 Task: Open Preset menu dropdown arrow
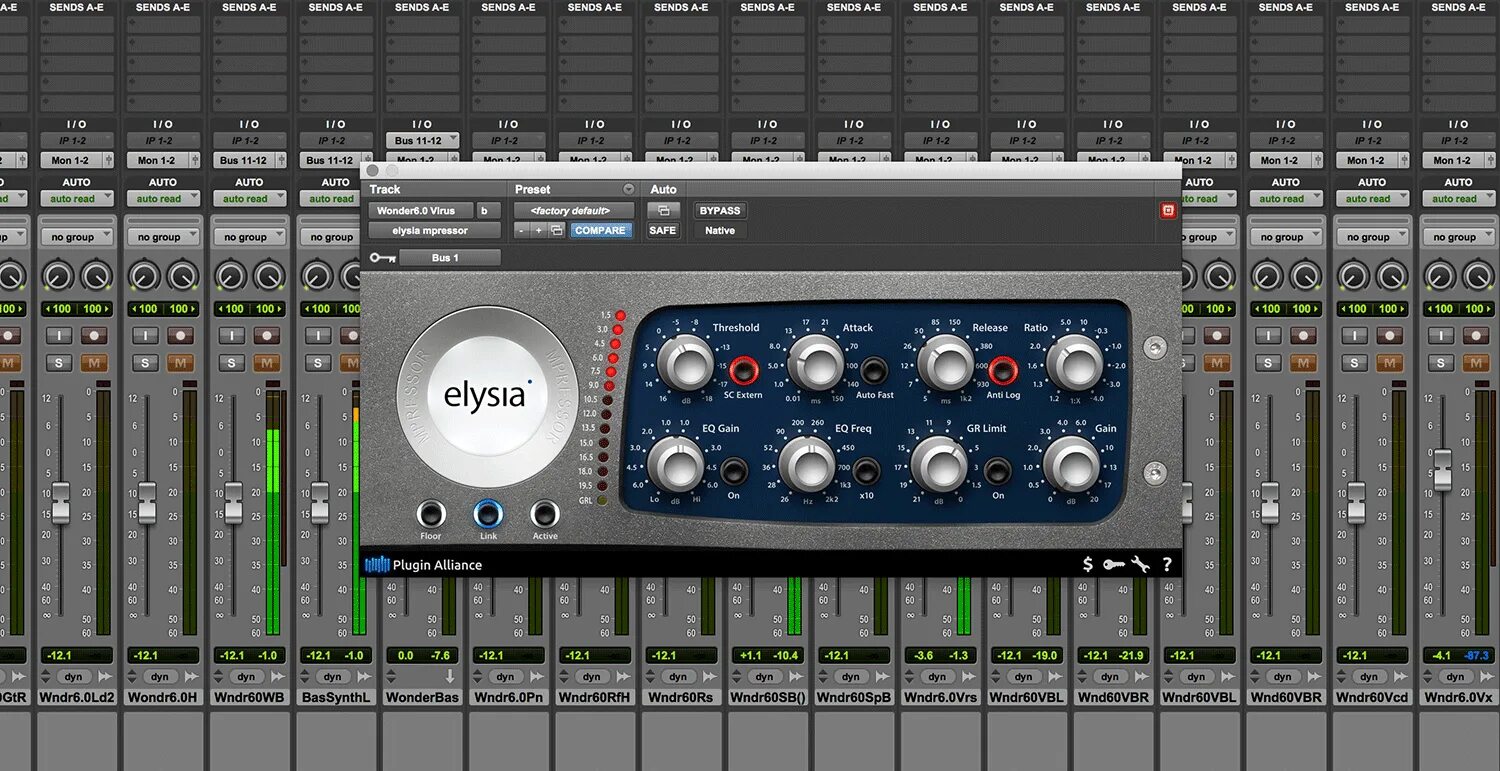629,189
